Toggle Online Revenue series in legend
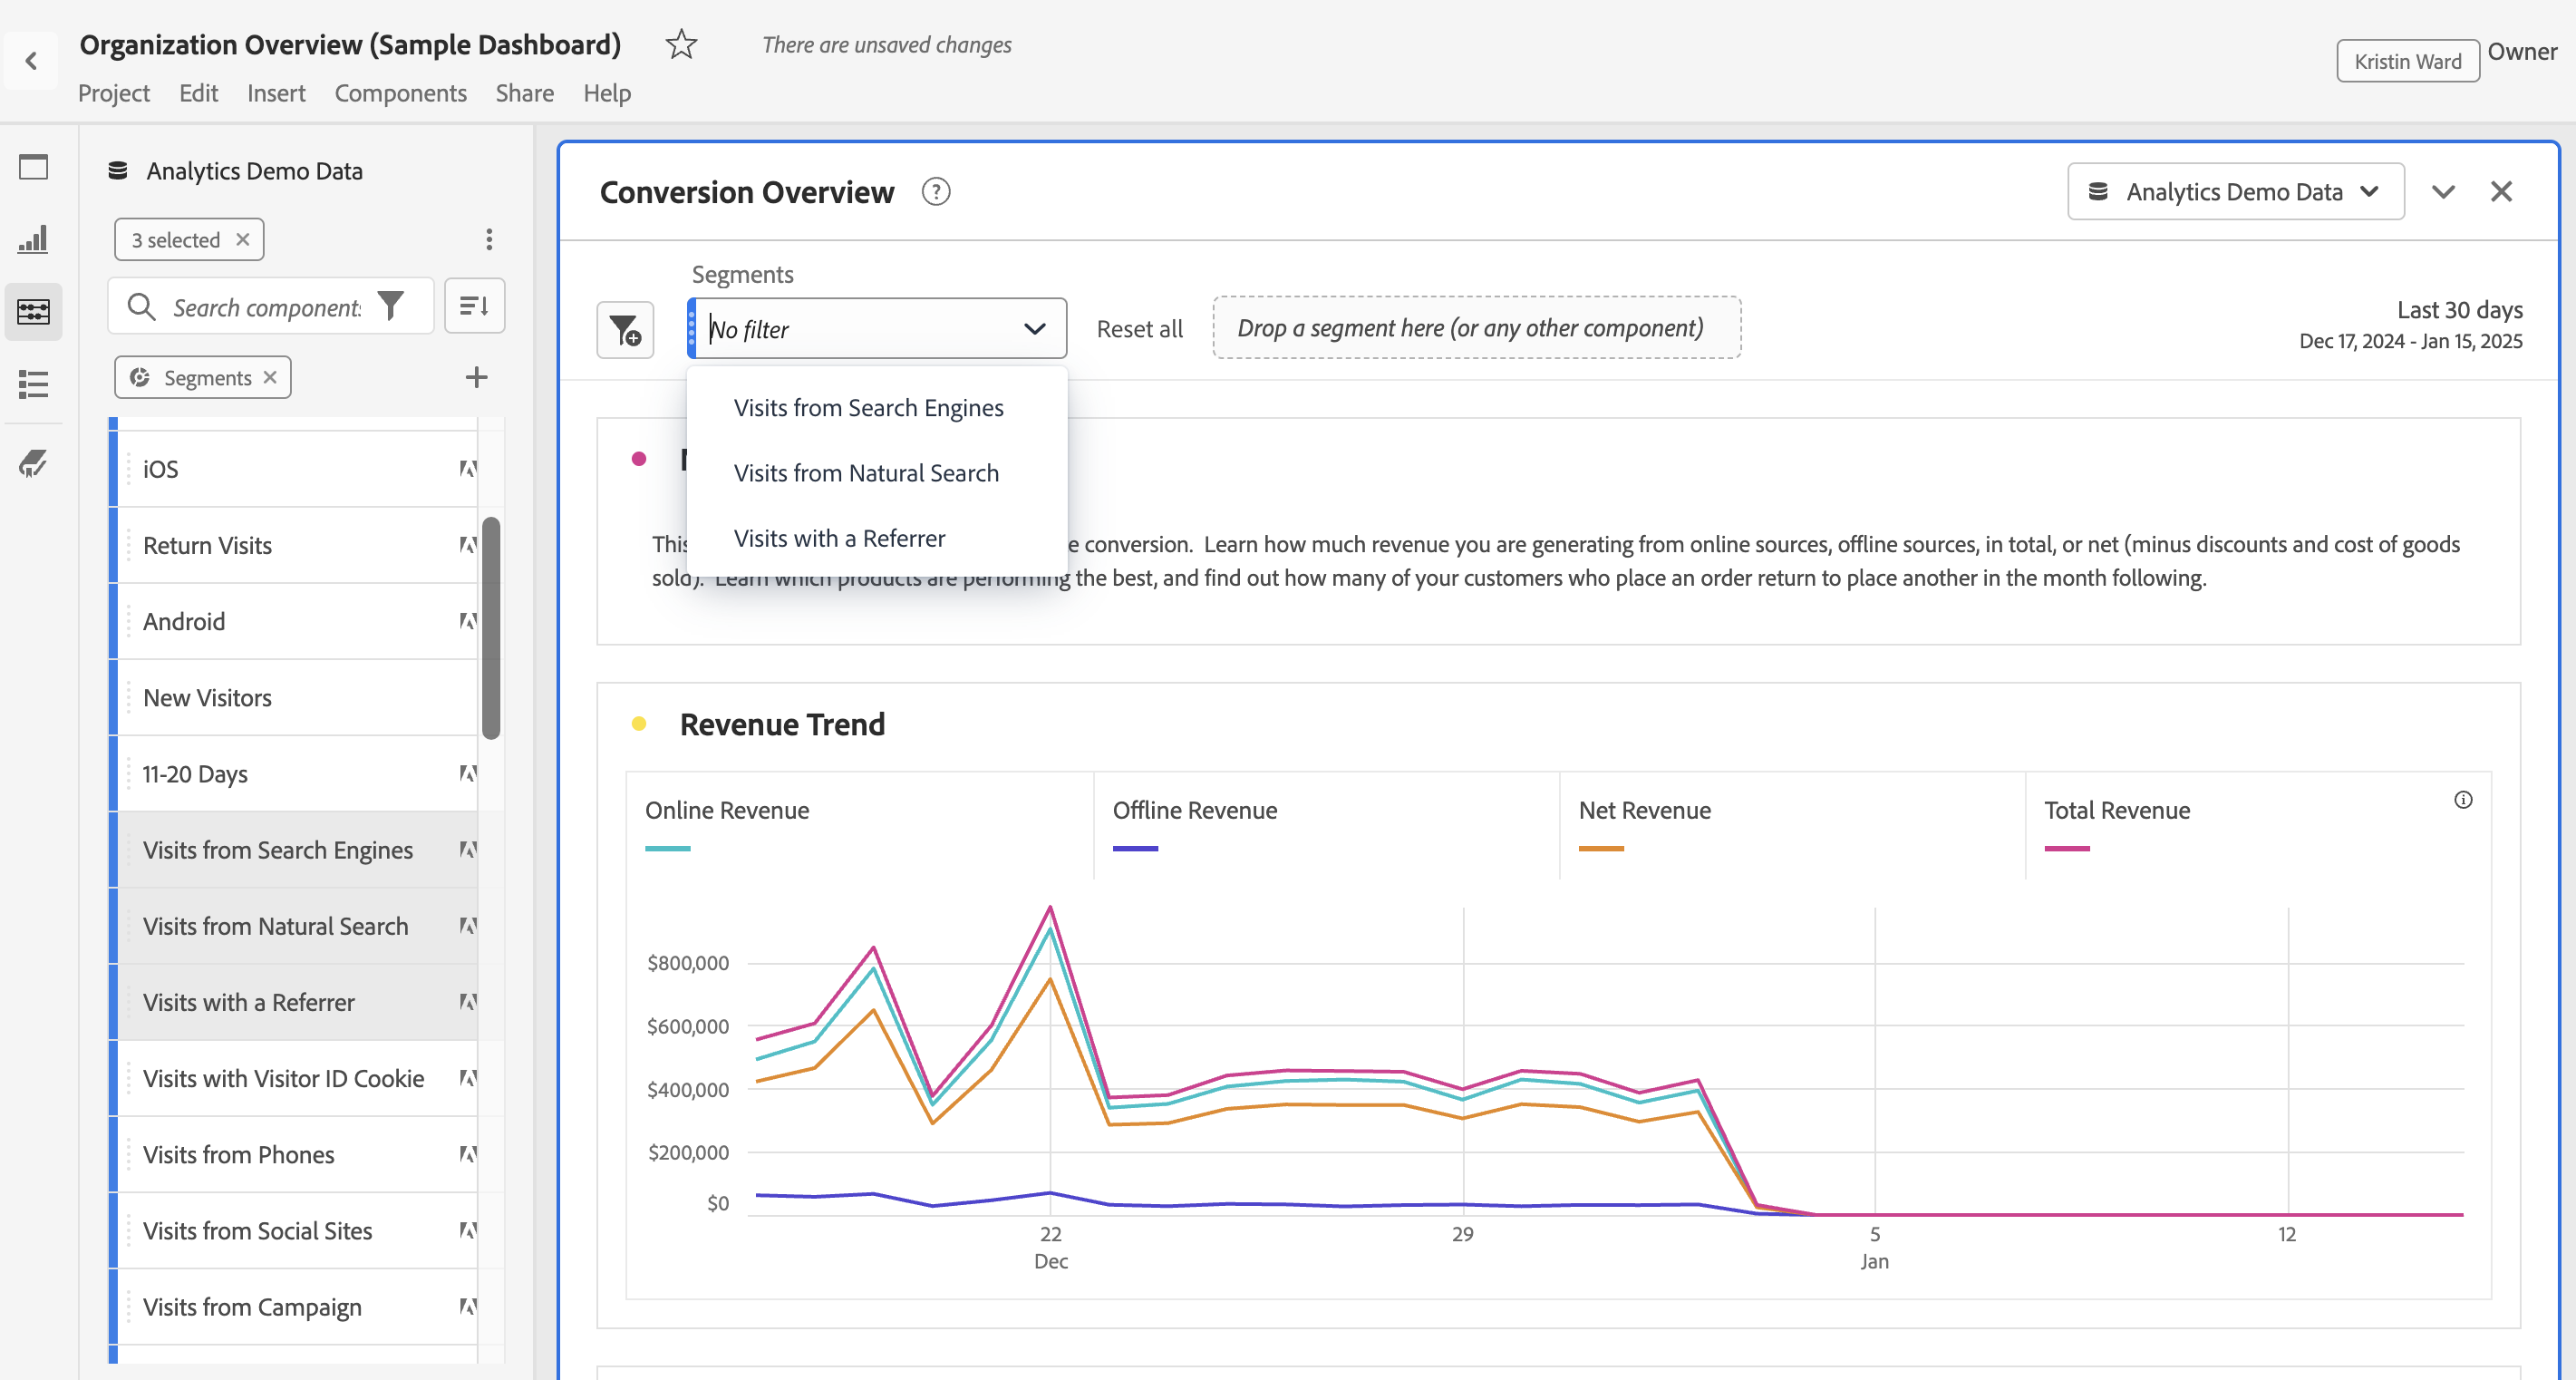2576x1380 pixels. [727, 810]
